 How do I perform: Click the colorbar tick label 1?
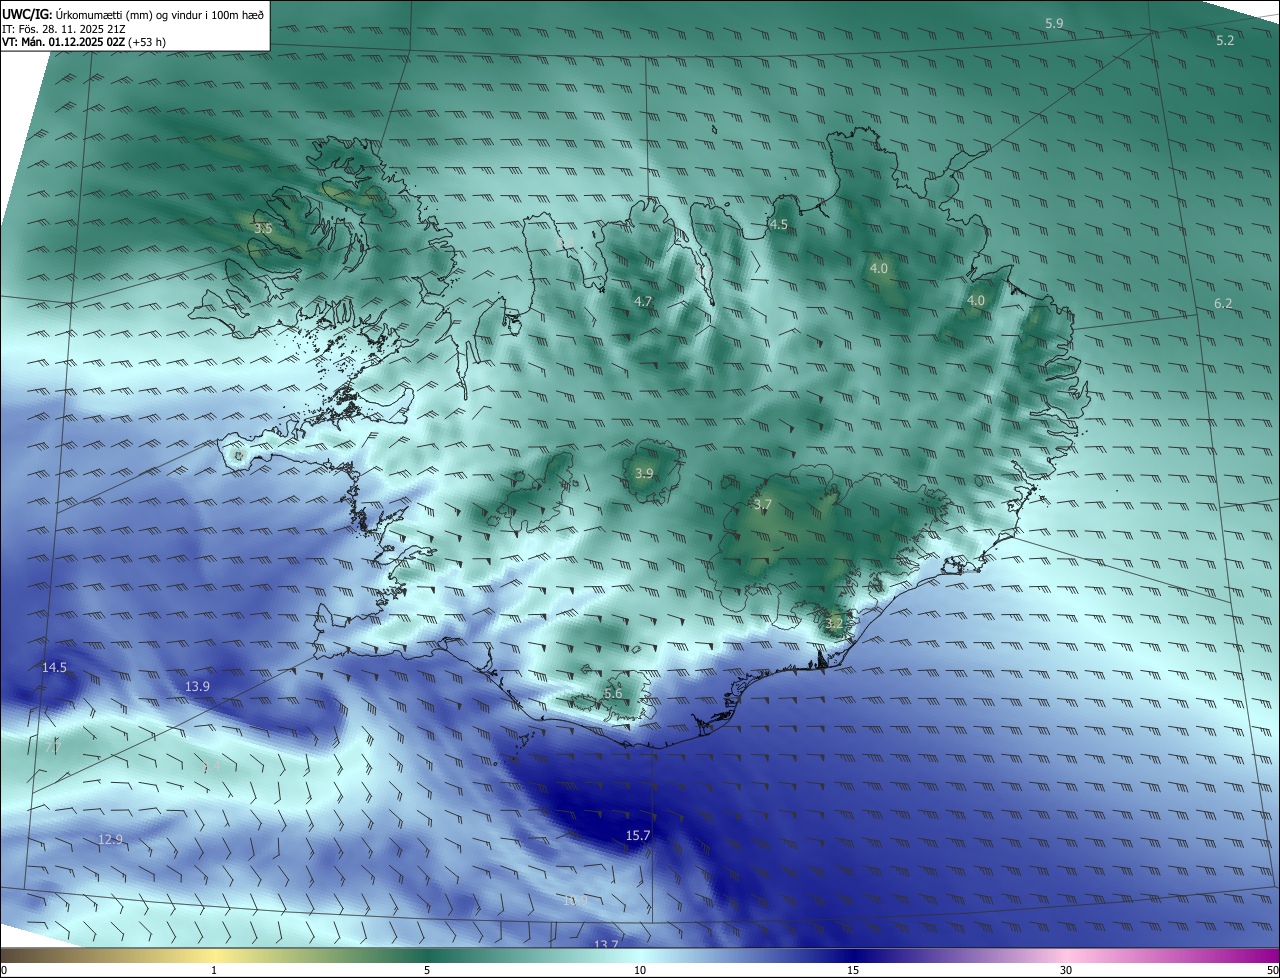click(x=215, y=970)
